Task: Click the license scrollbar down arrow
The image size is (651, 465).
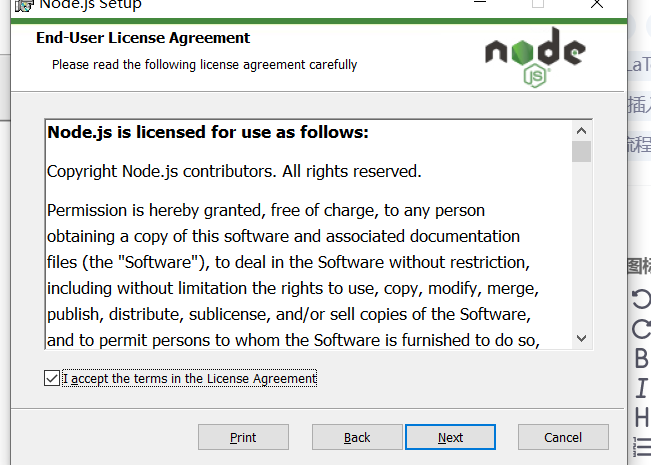Action: [581, 338]
